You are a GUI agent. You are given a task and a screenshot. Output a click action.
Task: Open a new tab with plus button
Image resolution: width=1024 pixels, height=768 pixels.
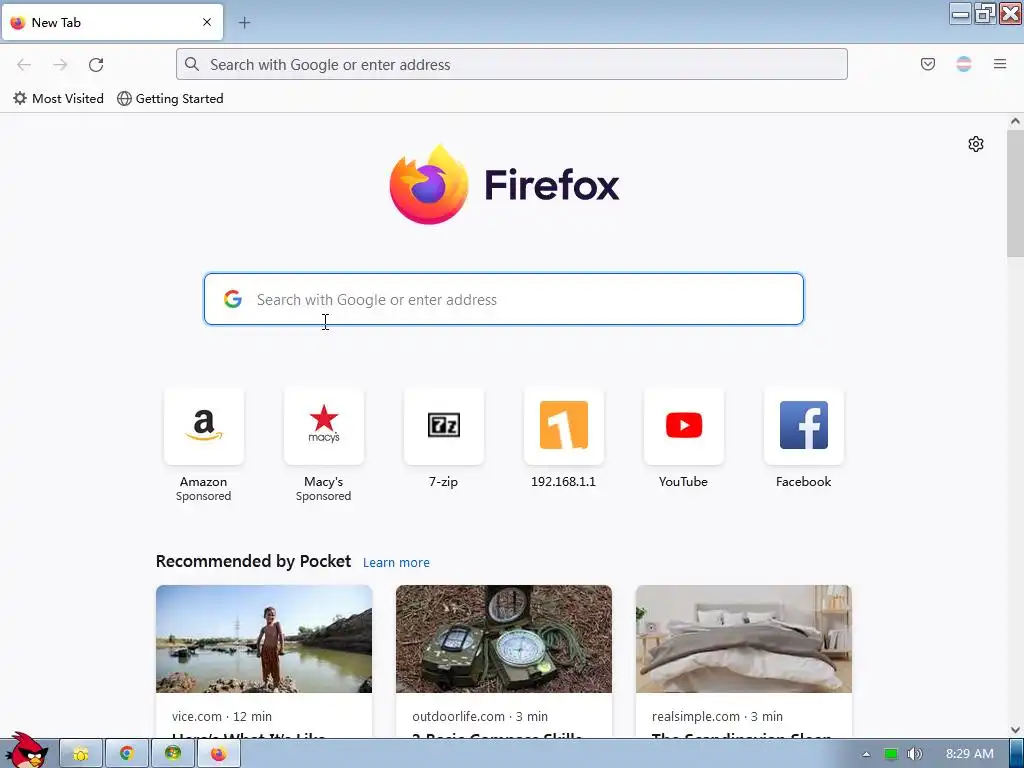coord(244,23)
